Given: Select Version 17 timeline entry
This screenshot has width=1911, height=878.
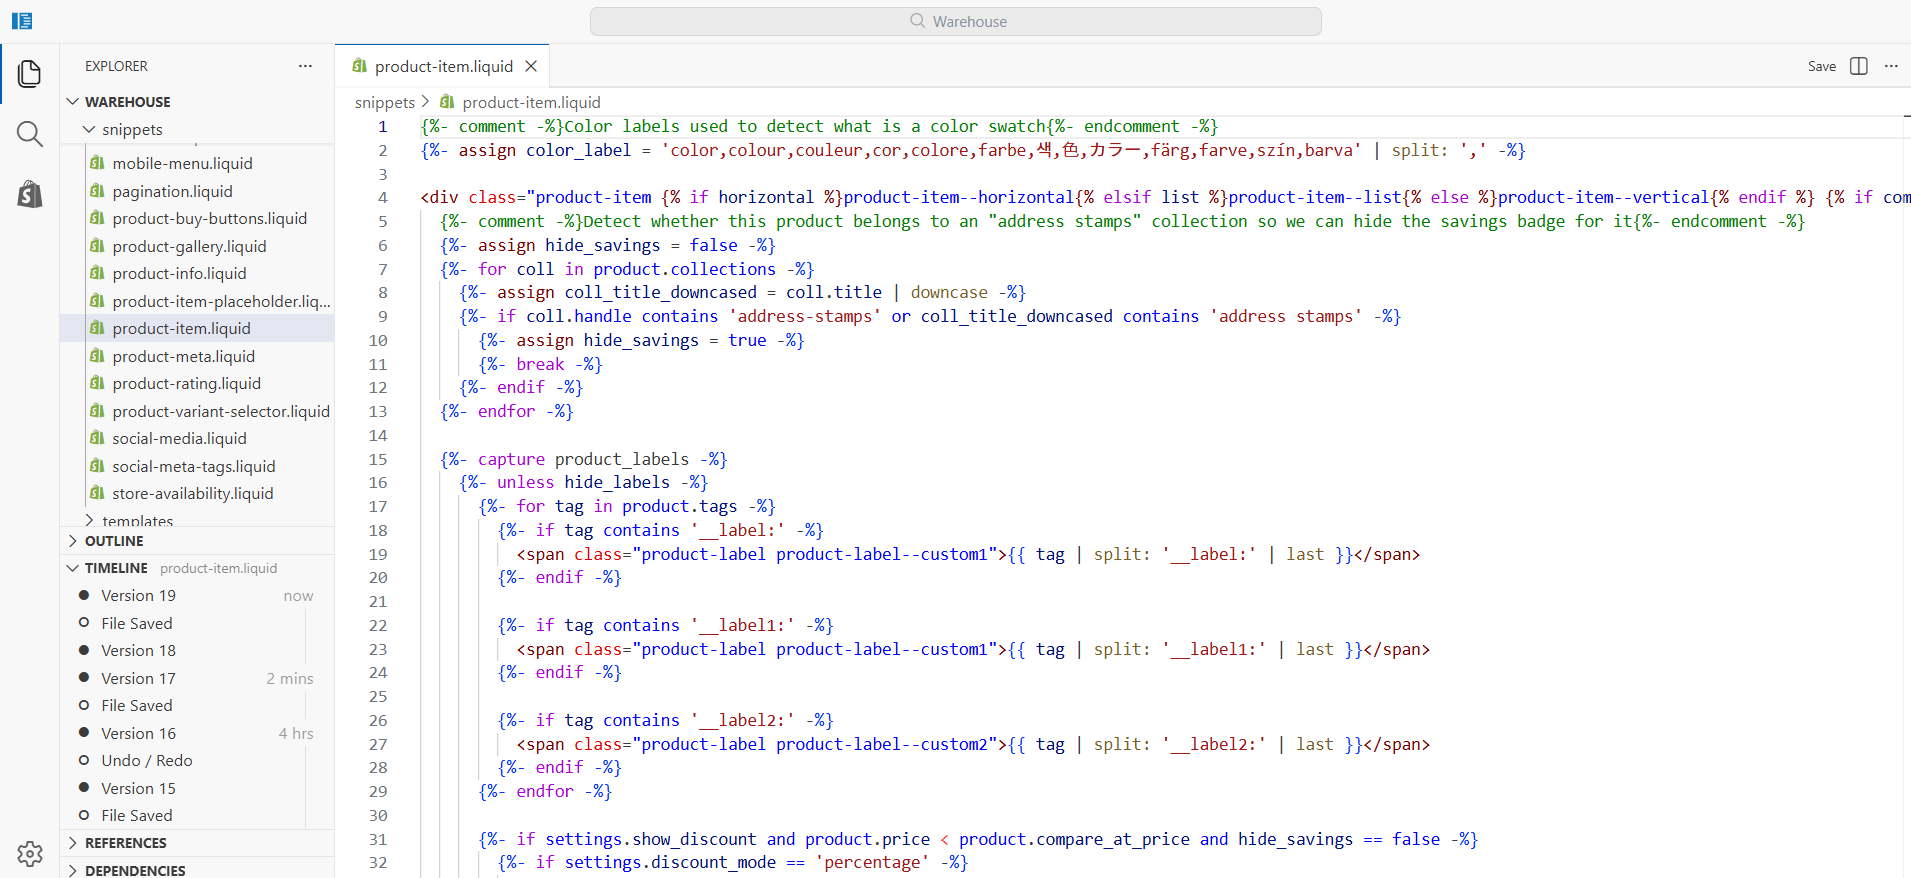Looking at the screenshot, I should 197,678.
